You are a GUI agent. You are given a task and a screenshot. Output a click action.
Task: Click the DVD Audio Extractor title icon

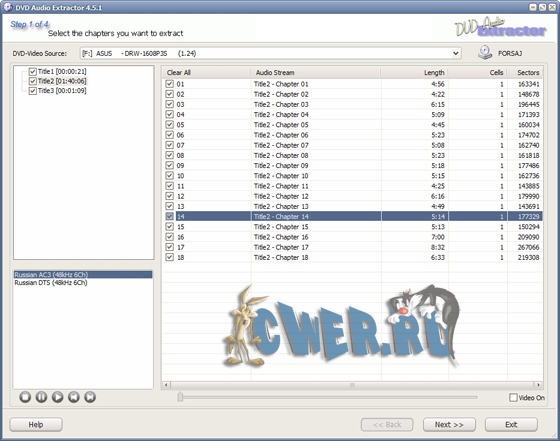[x=8, y=7]
